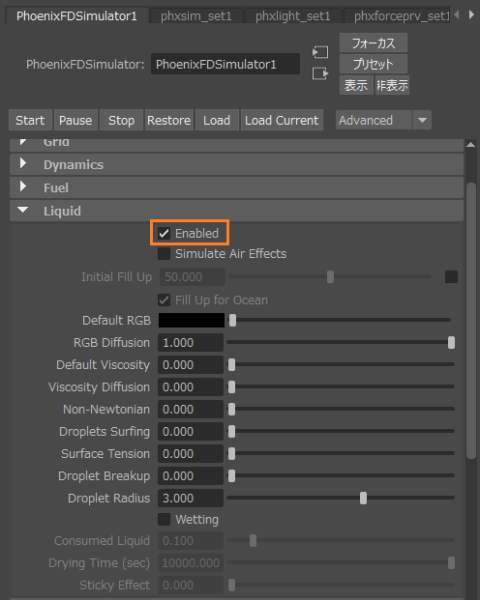Click the attribute panel vertical scrollbar
Viewport: 480px width, 600px height.
(x=471, y=321)
